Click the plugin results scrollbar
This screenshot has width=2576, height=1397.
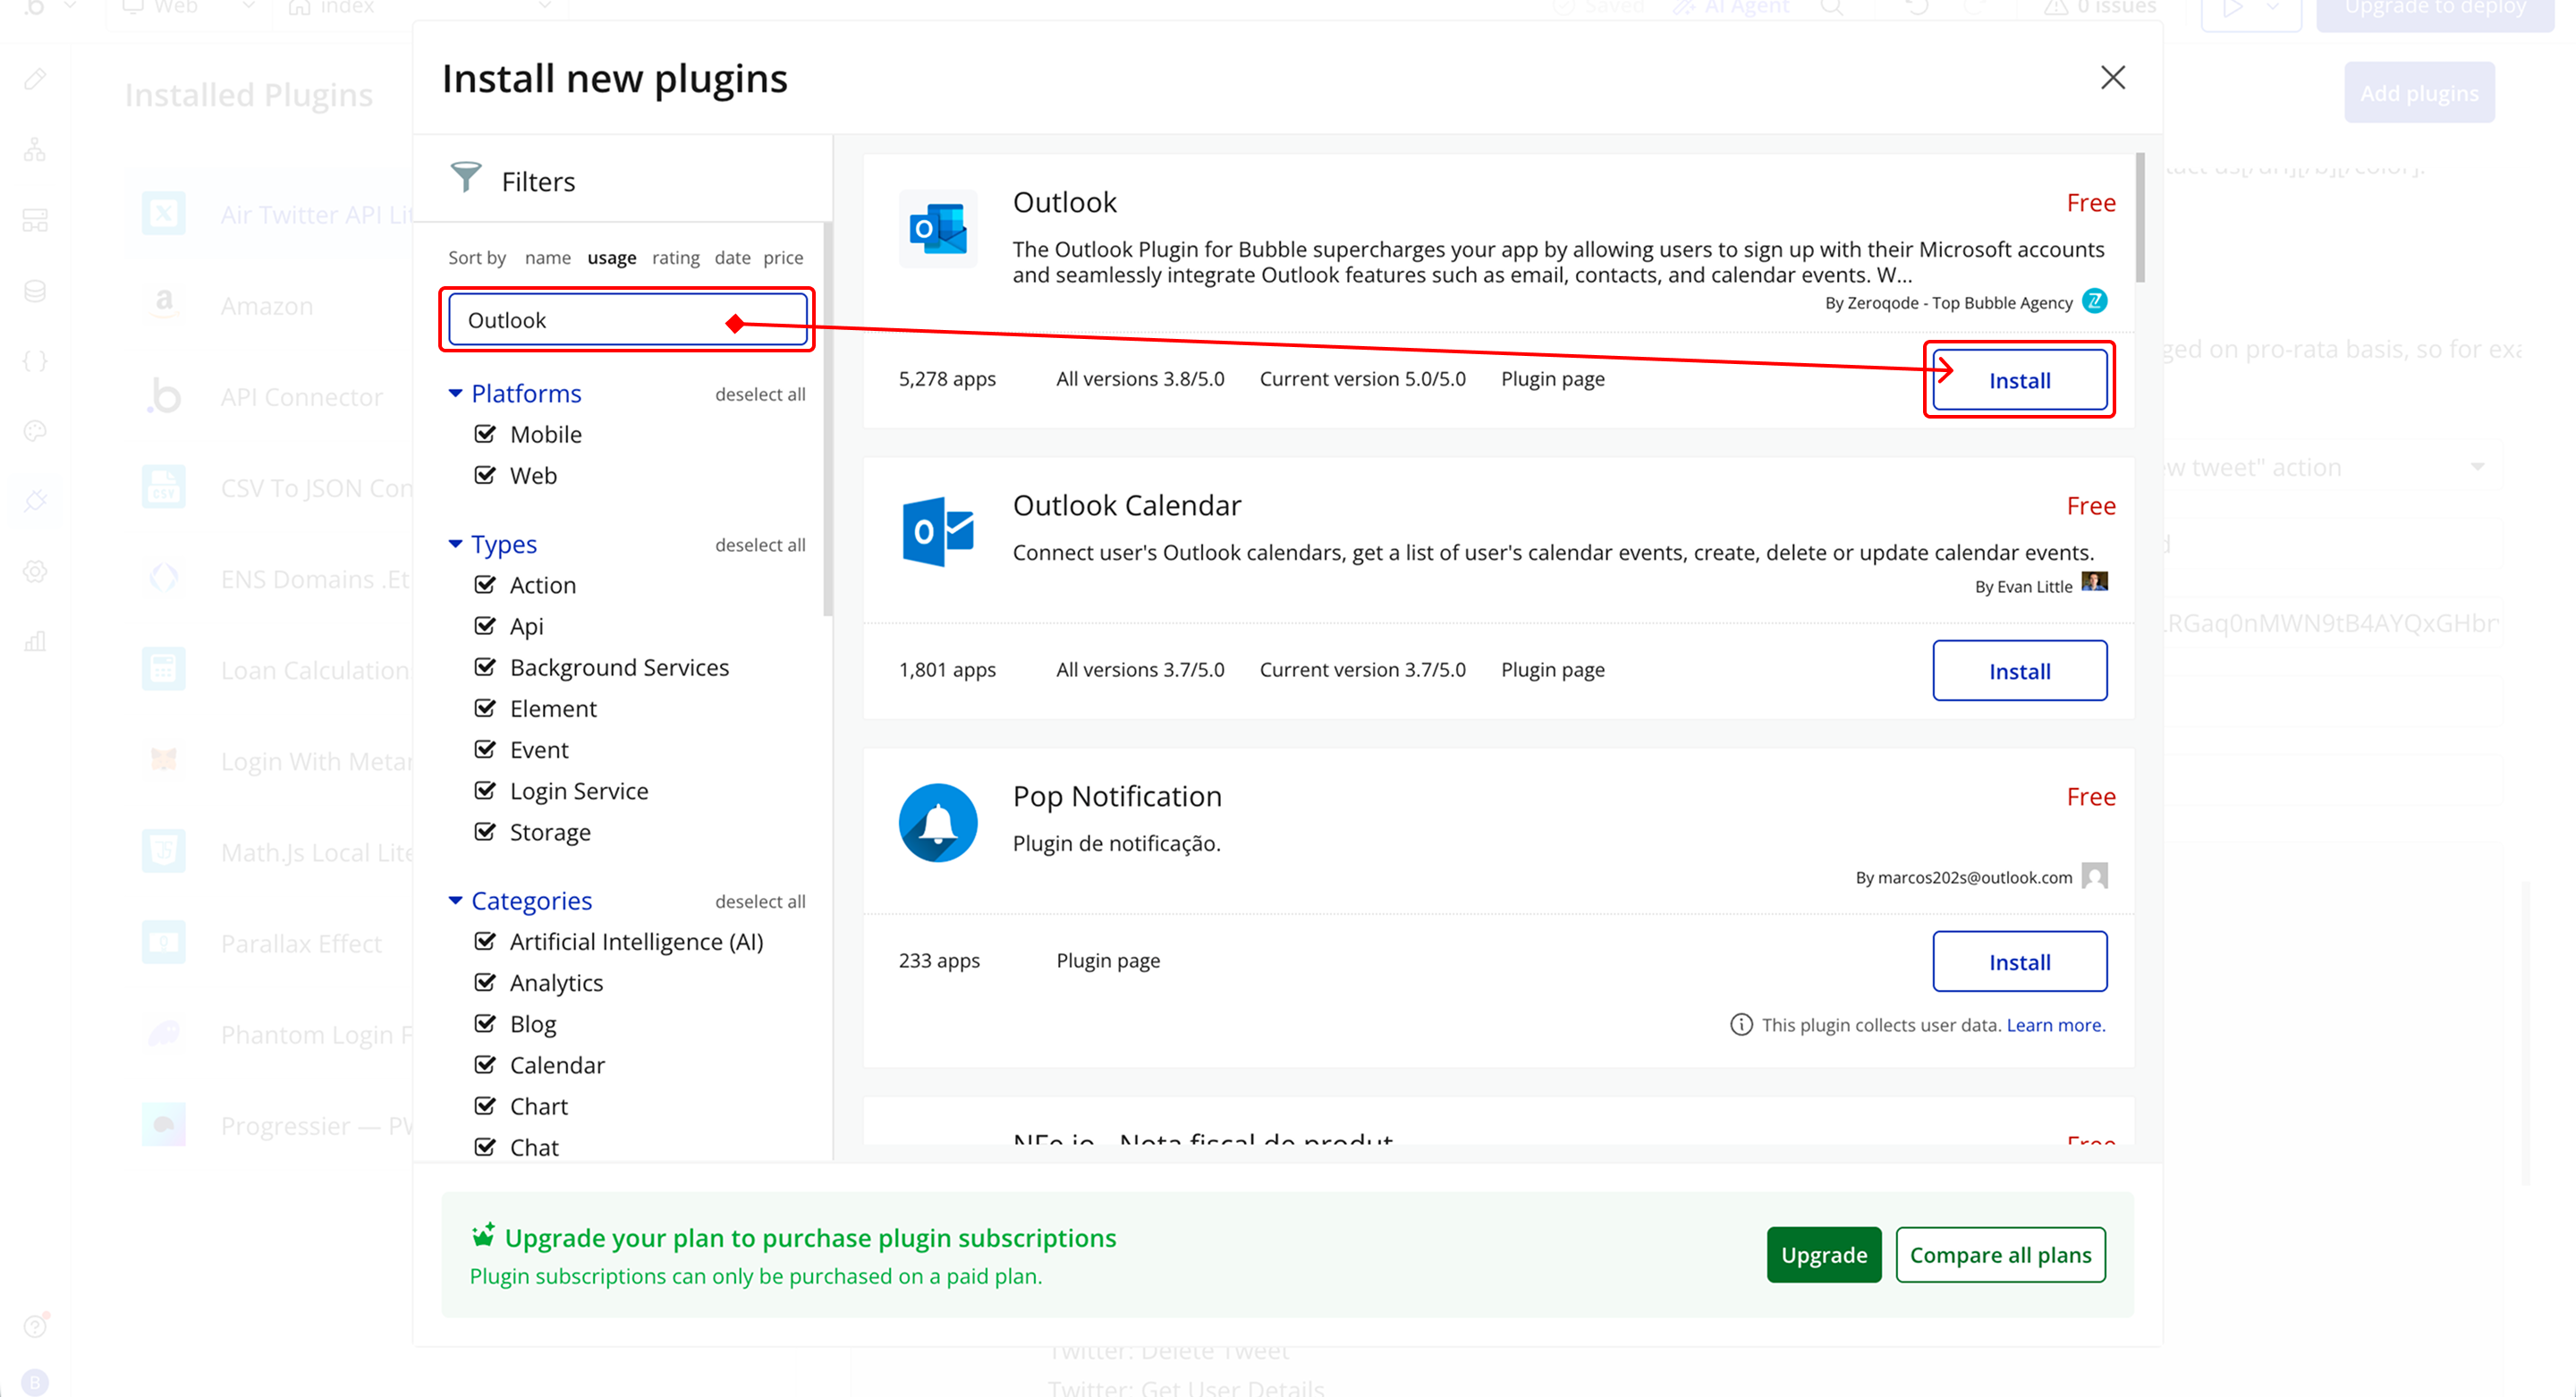click(2140, 218)
